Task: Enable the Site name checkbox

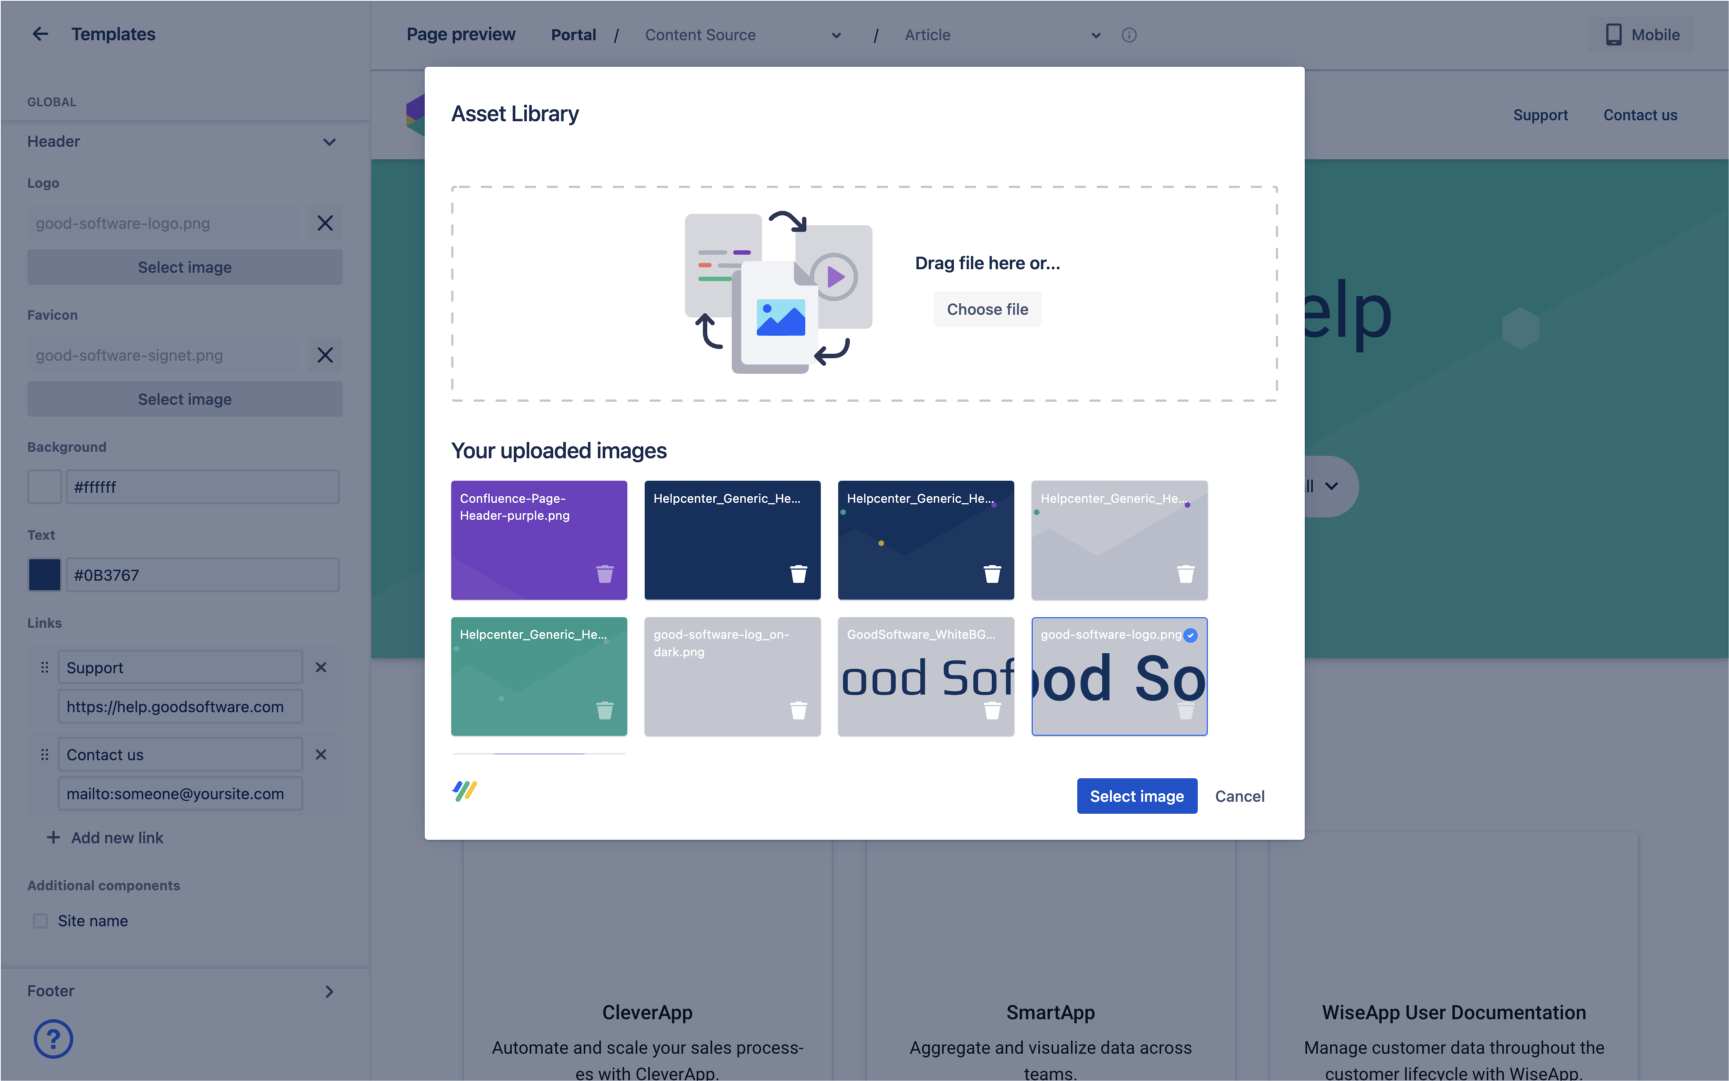Action: pyautogui.click(x=41, y=921)
